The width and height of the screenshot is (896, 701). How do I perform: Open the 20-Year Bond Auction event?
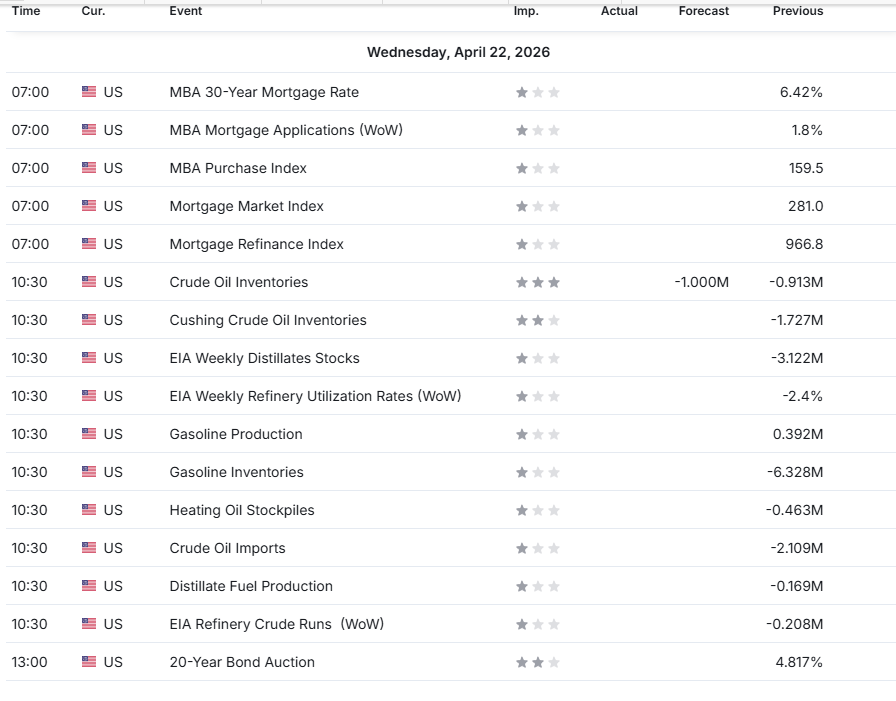coord(242,662)
